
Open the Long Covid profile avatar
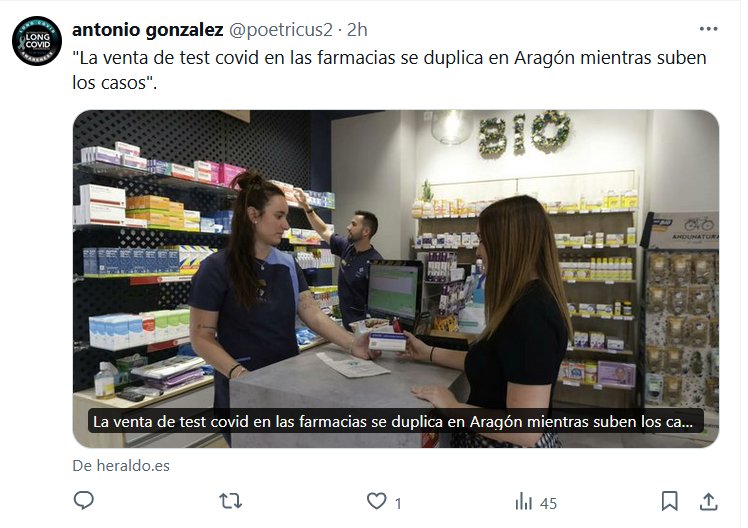pos(37,41)
